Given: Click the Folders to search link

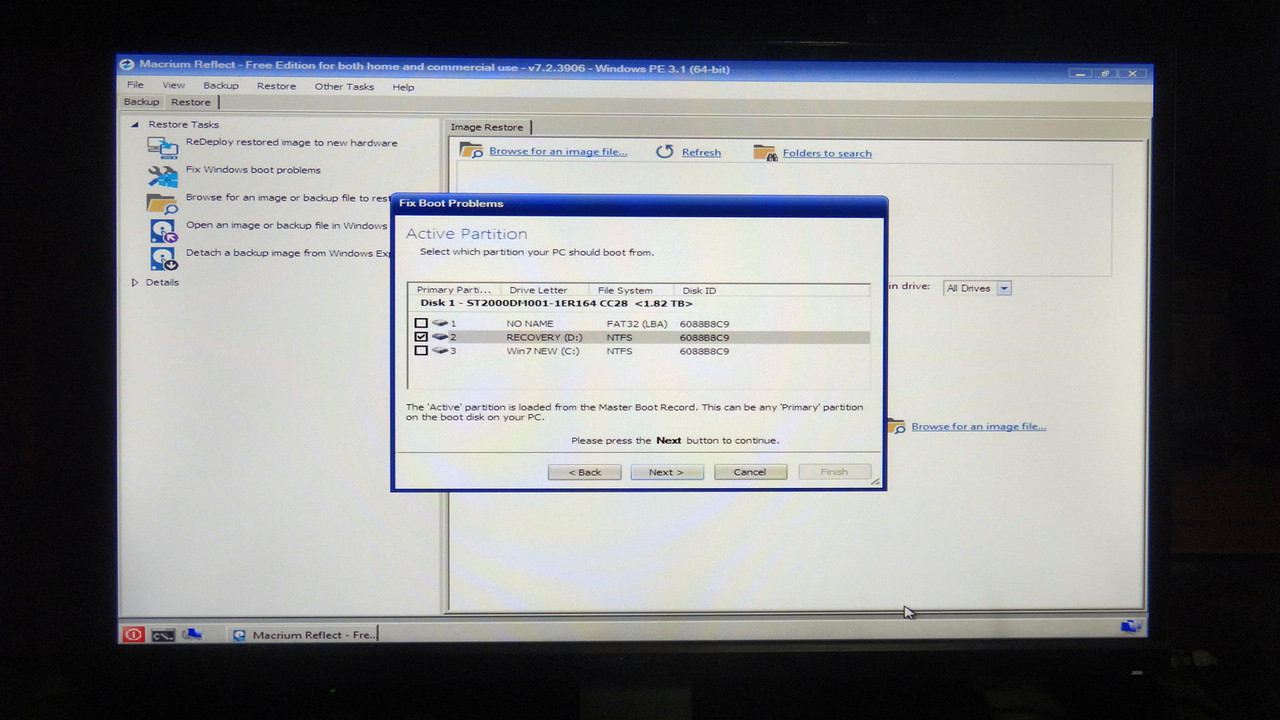Looking at the screenshot, I should tap(827, 154).
